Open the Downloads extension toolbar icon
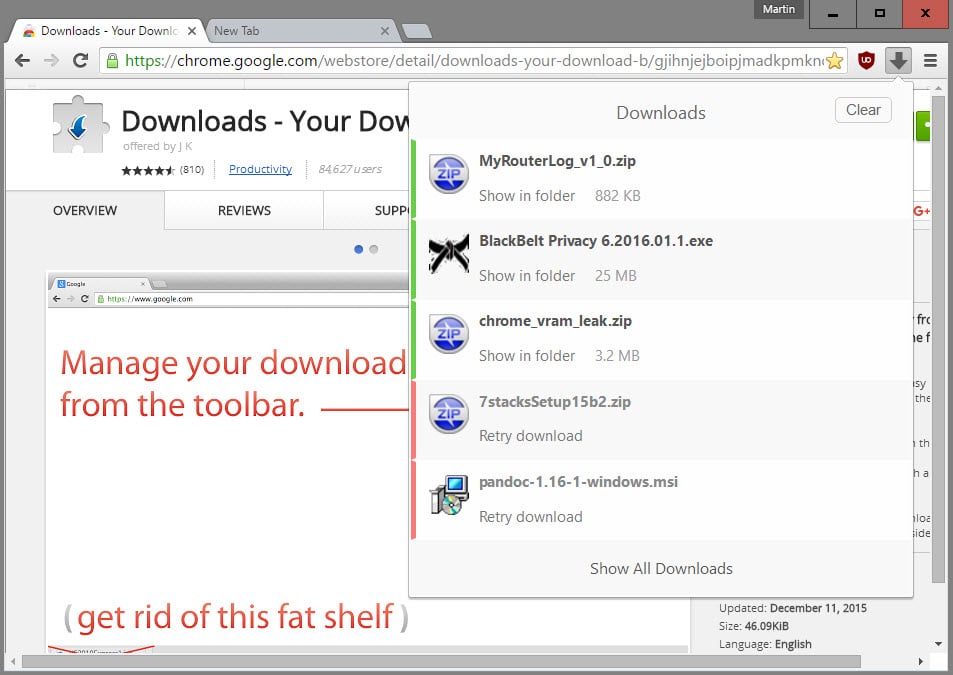Screen dimensions: 953x675 (x=898, y=61)
